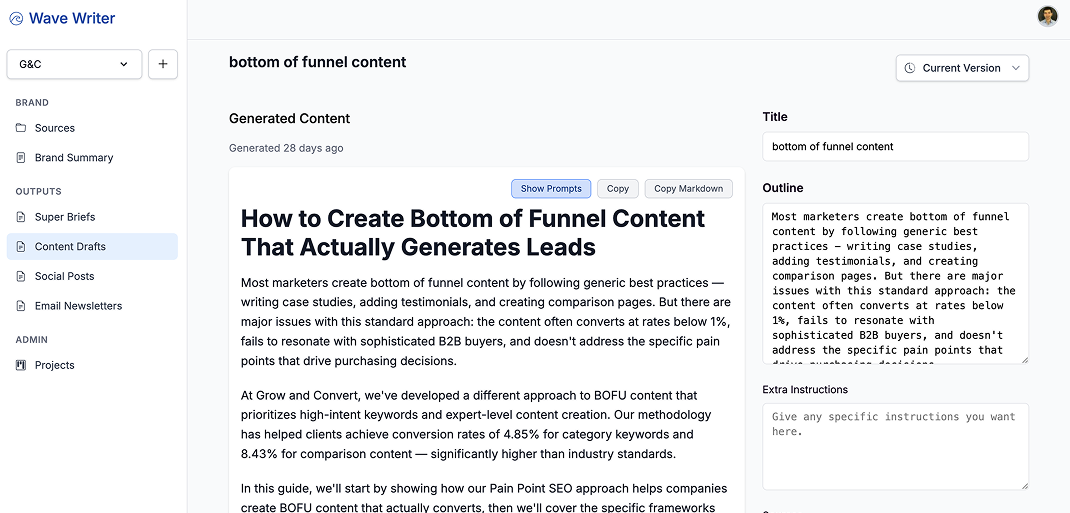This screenshot has height=513, width=1070.
Task: Click the Email Newsletters document icon
Action: [x=21, y=306]
